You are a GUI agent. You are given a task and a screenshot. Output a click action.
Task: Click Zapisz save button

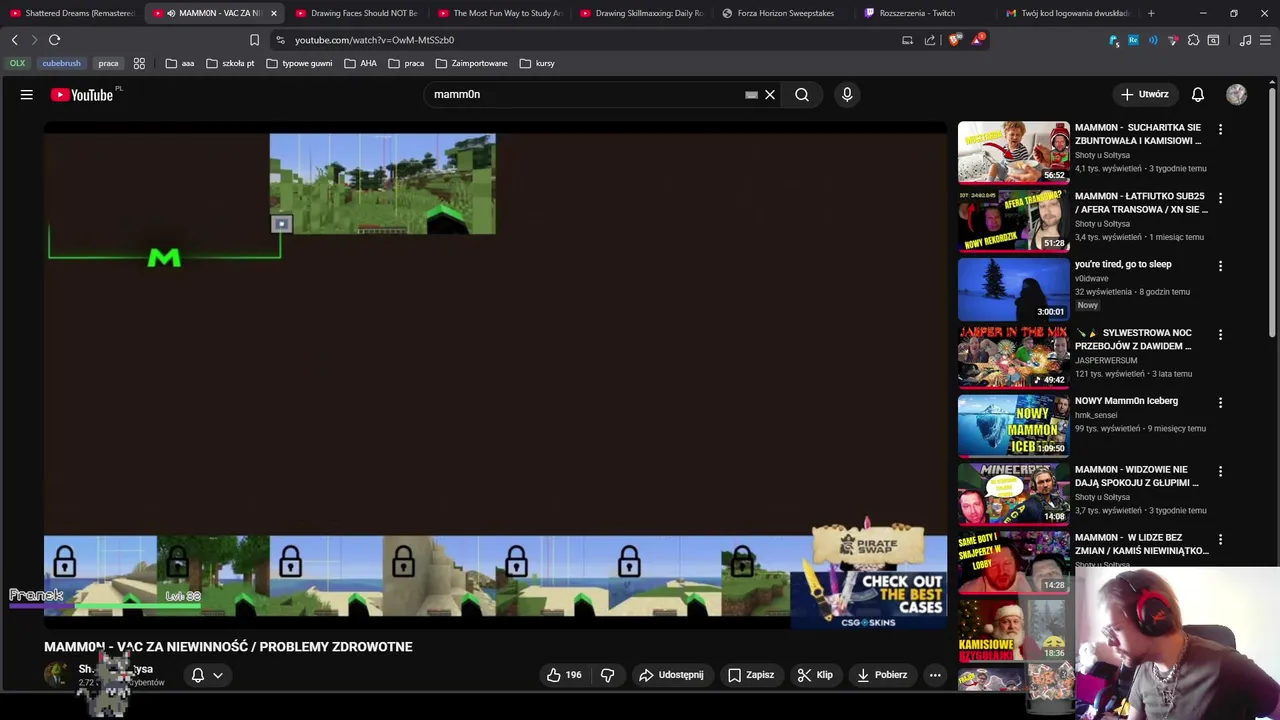pos(751,675)
